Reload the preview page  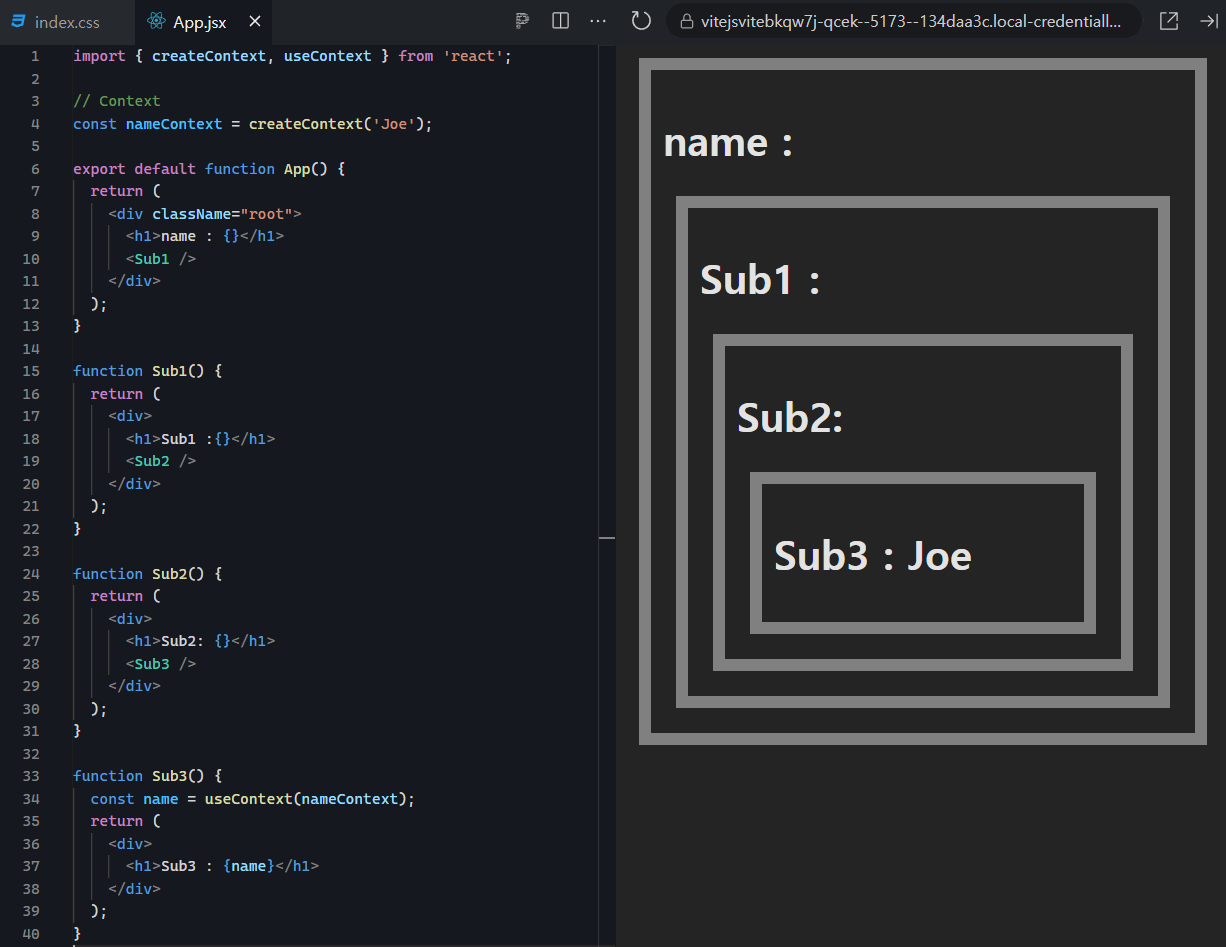642,21
